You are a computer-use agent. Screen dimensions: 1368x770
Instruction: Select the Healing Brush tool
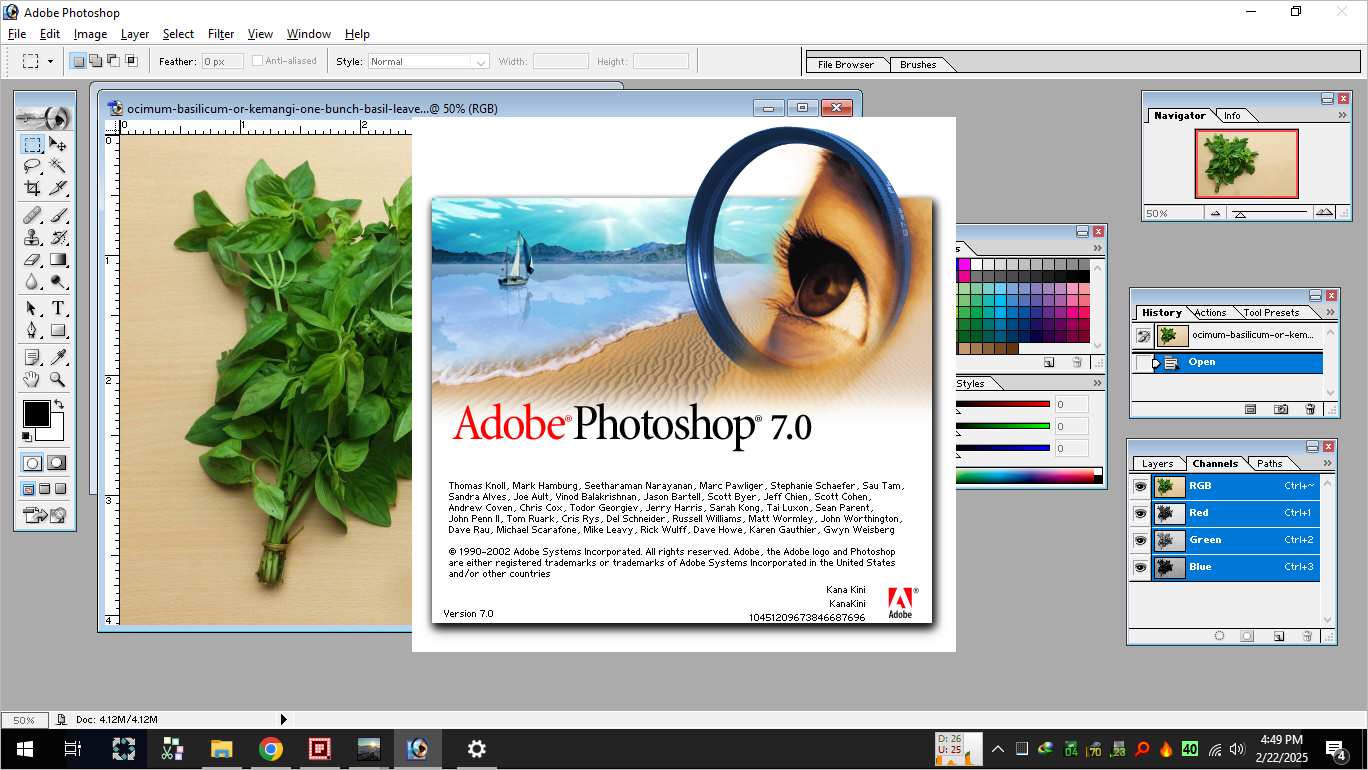[32, 215]
